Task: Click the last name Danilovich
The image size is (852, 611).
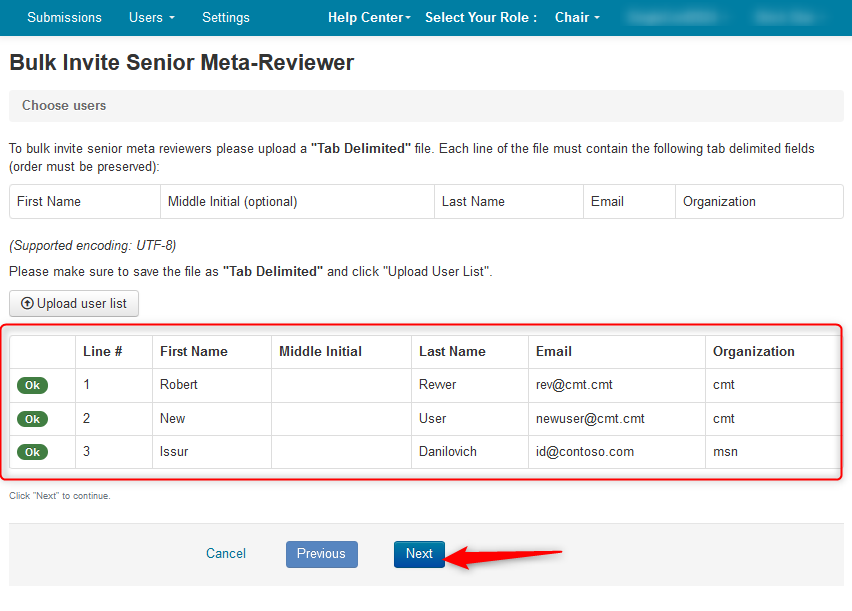Action: coord(448,452)
